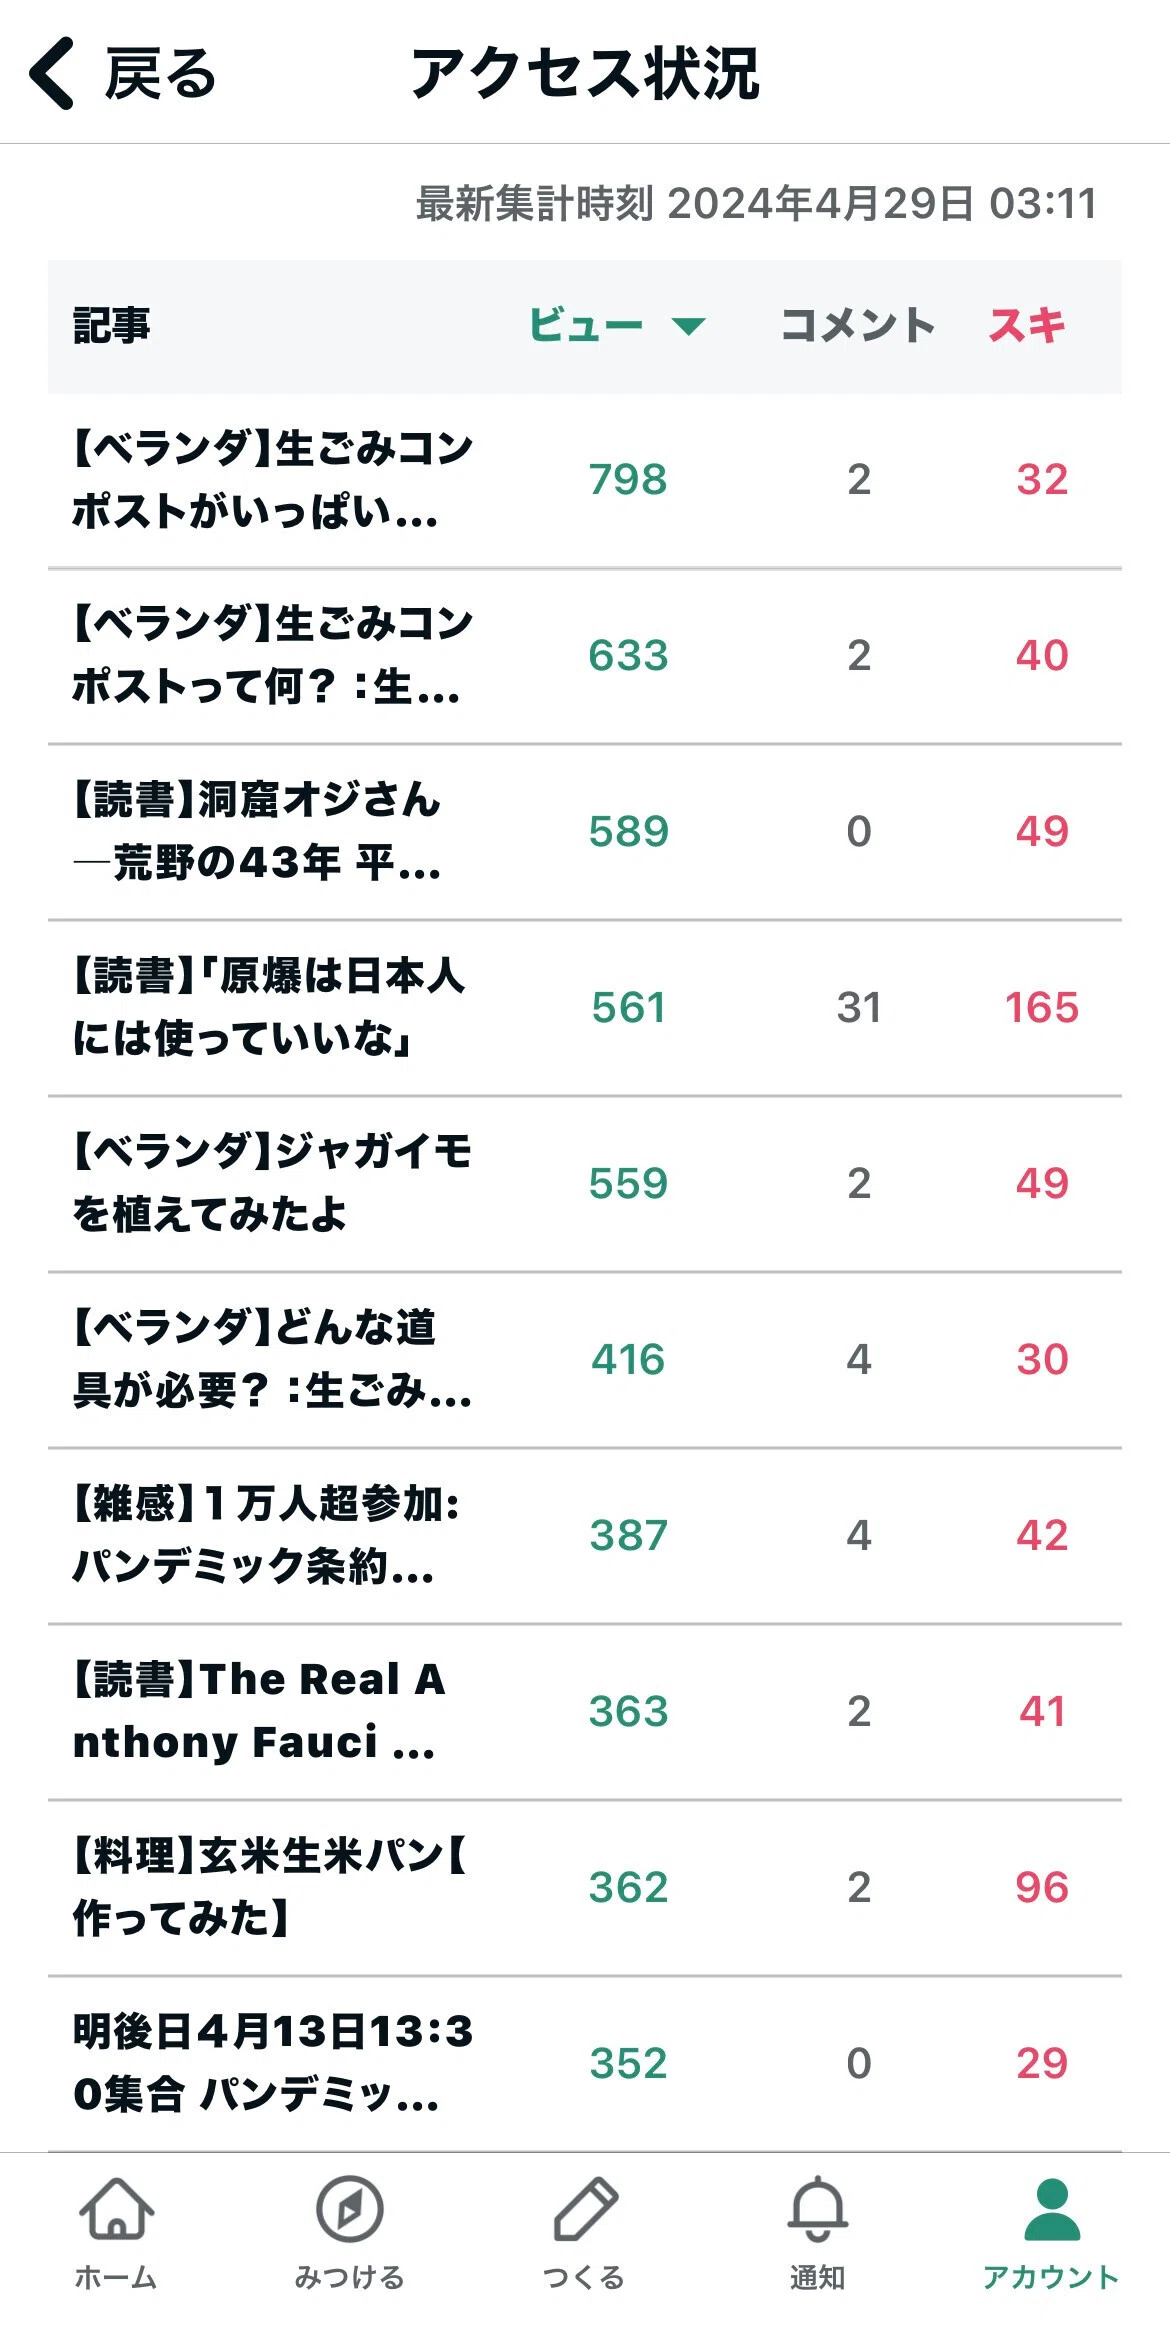Tap the つくる pencil icon
The height and width of the screenshot is (2352, 1170).
pos(585,2208)
